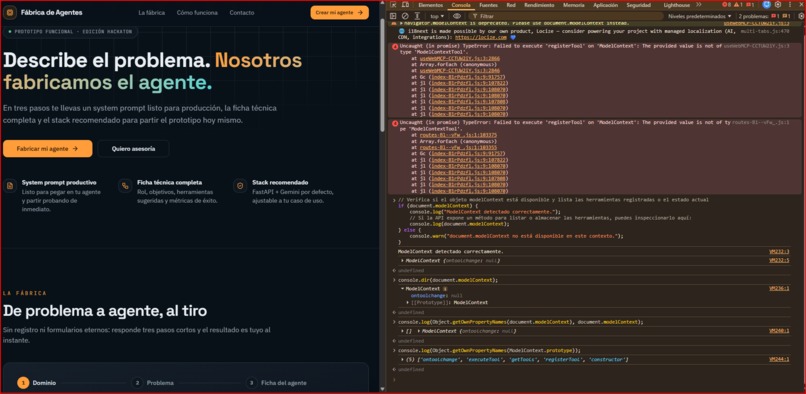Show more DevTools tabs chevron

tap(699, 5)
